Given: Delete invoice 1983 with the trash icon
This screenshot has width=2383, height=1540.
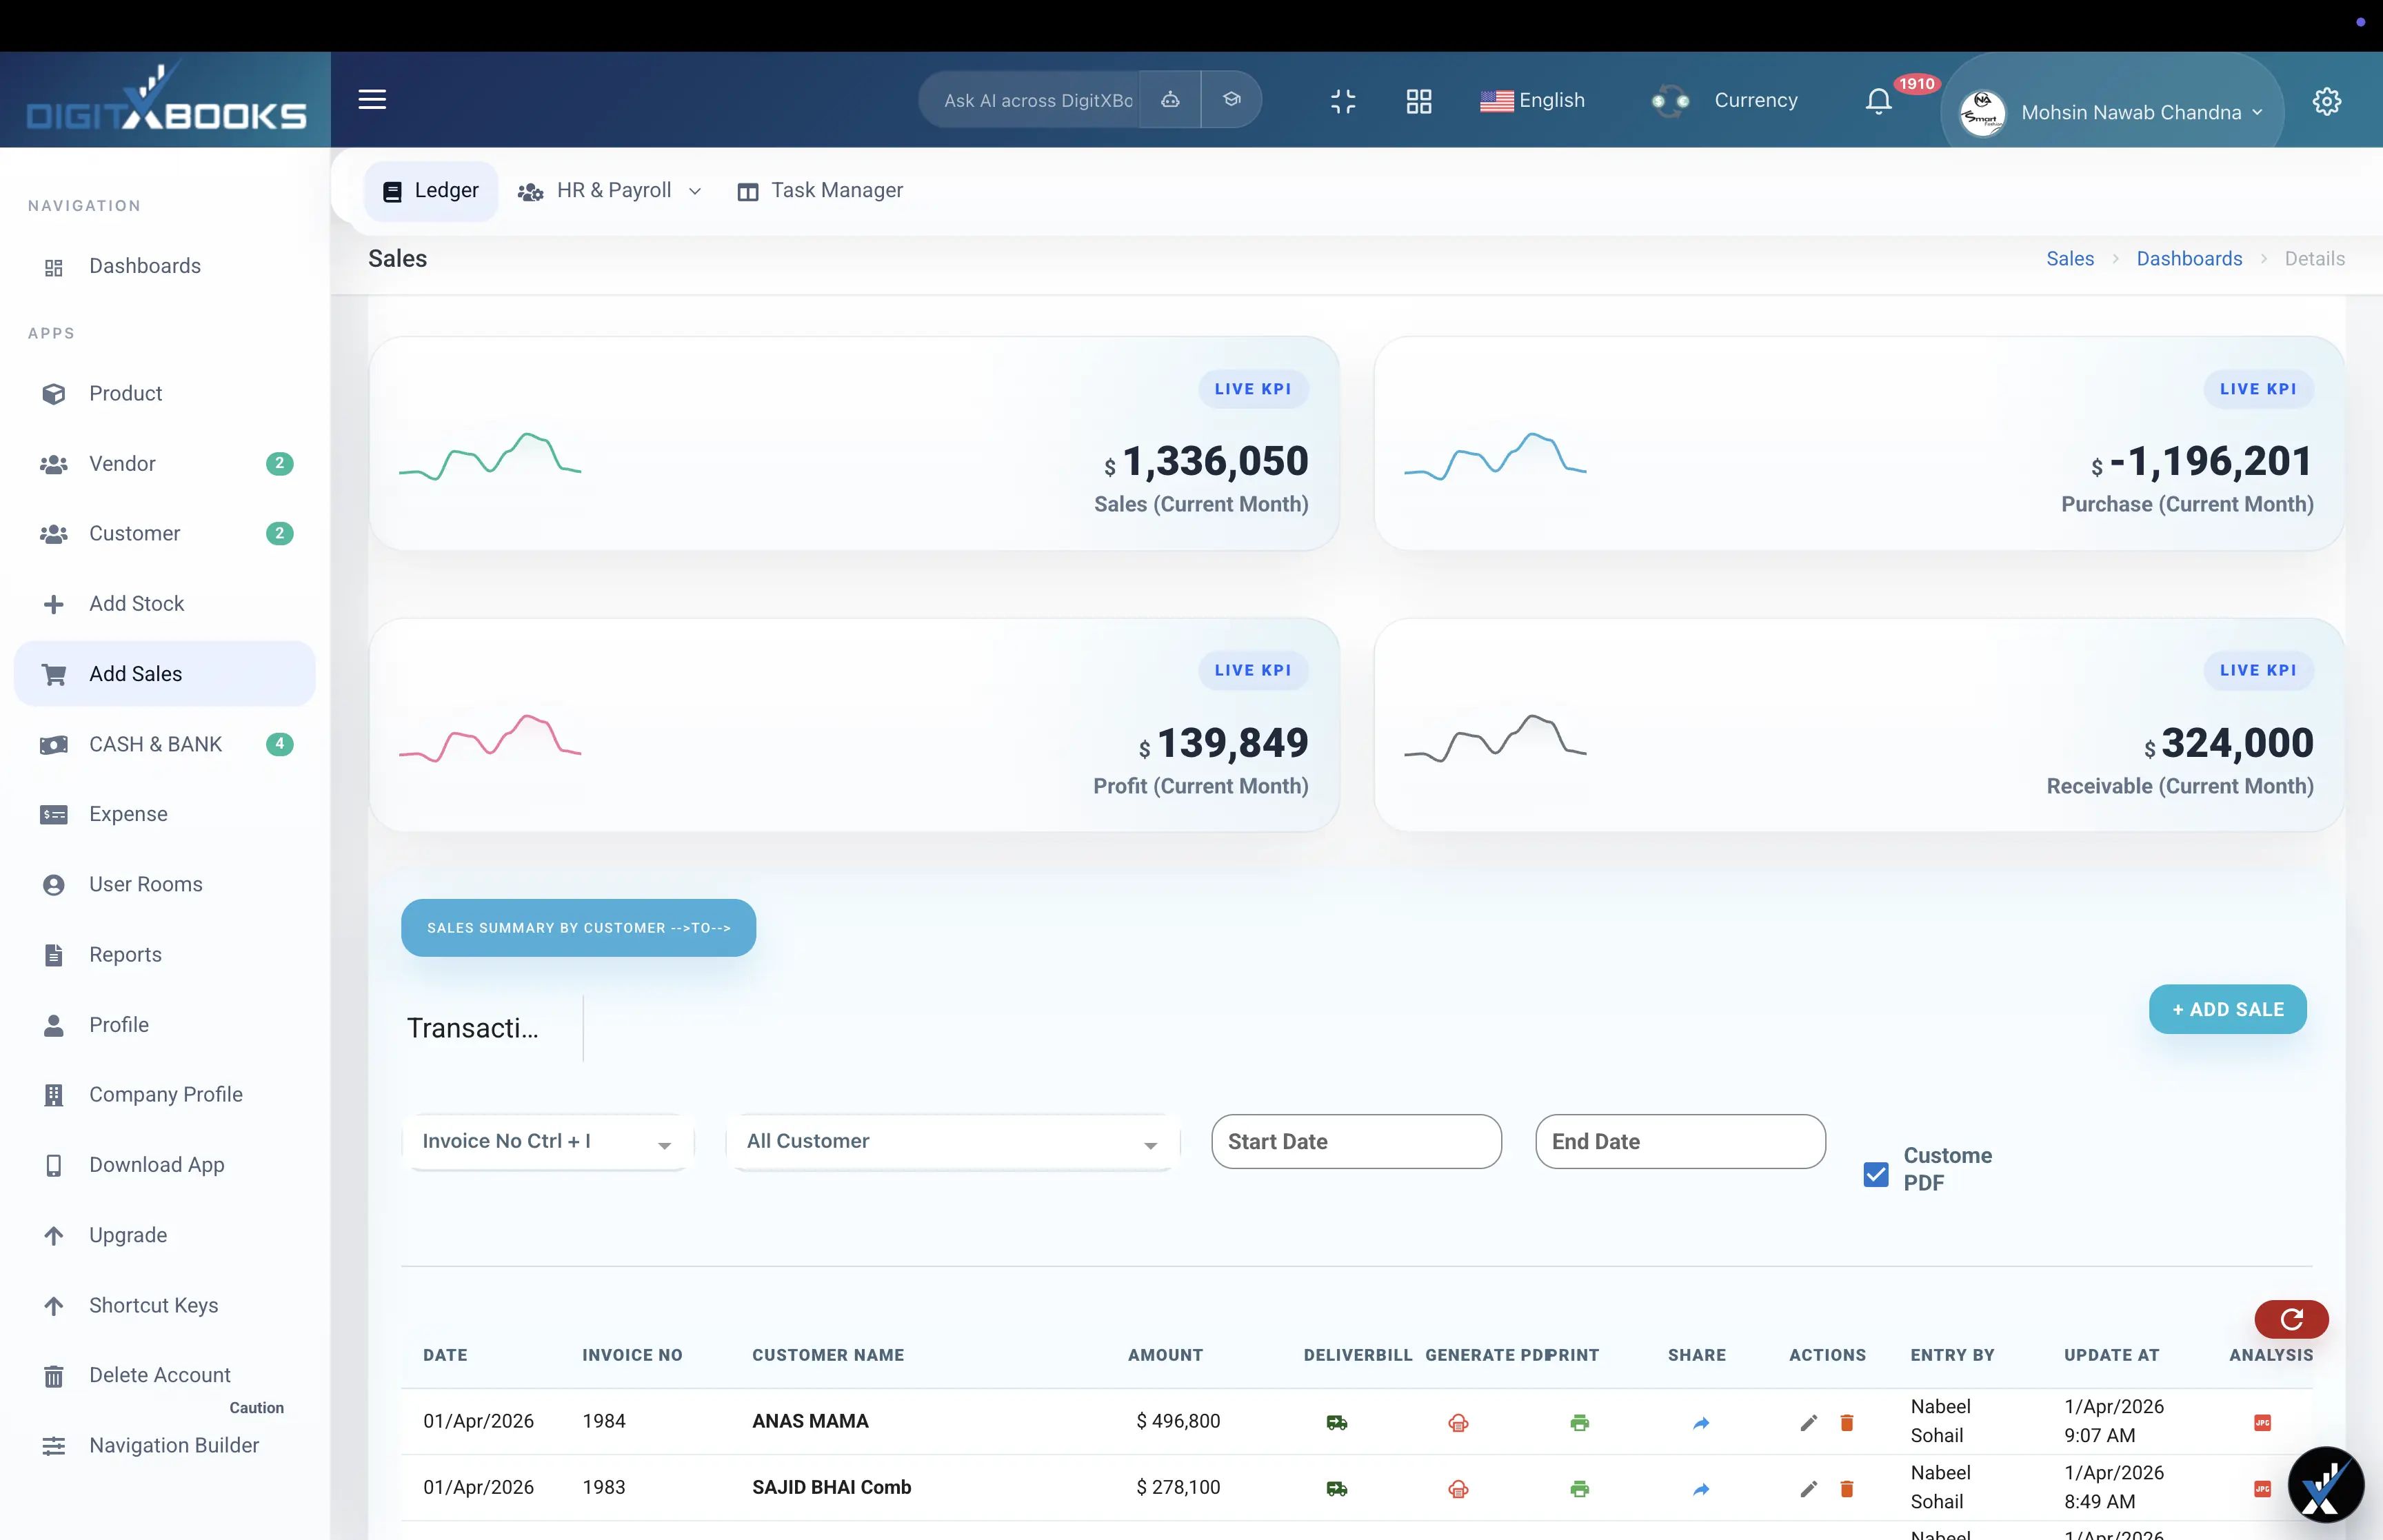Looking at the screenshot, I should [1846, 1488].
